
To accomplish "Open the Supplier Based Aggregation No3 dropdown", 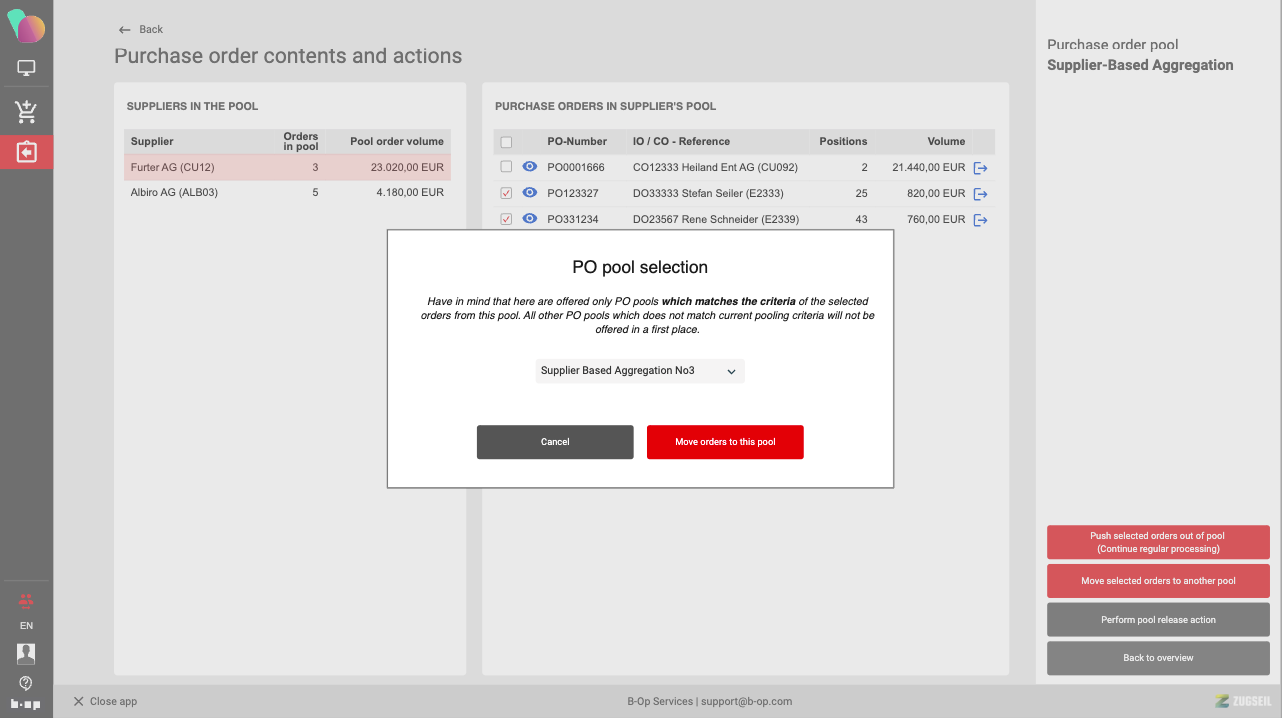I will [x=640, y=371].
